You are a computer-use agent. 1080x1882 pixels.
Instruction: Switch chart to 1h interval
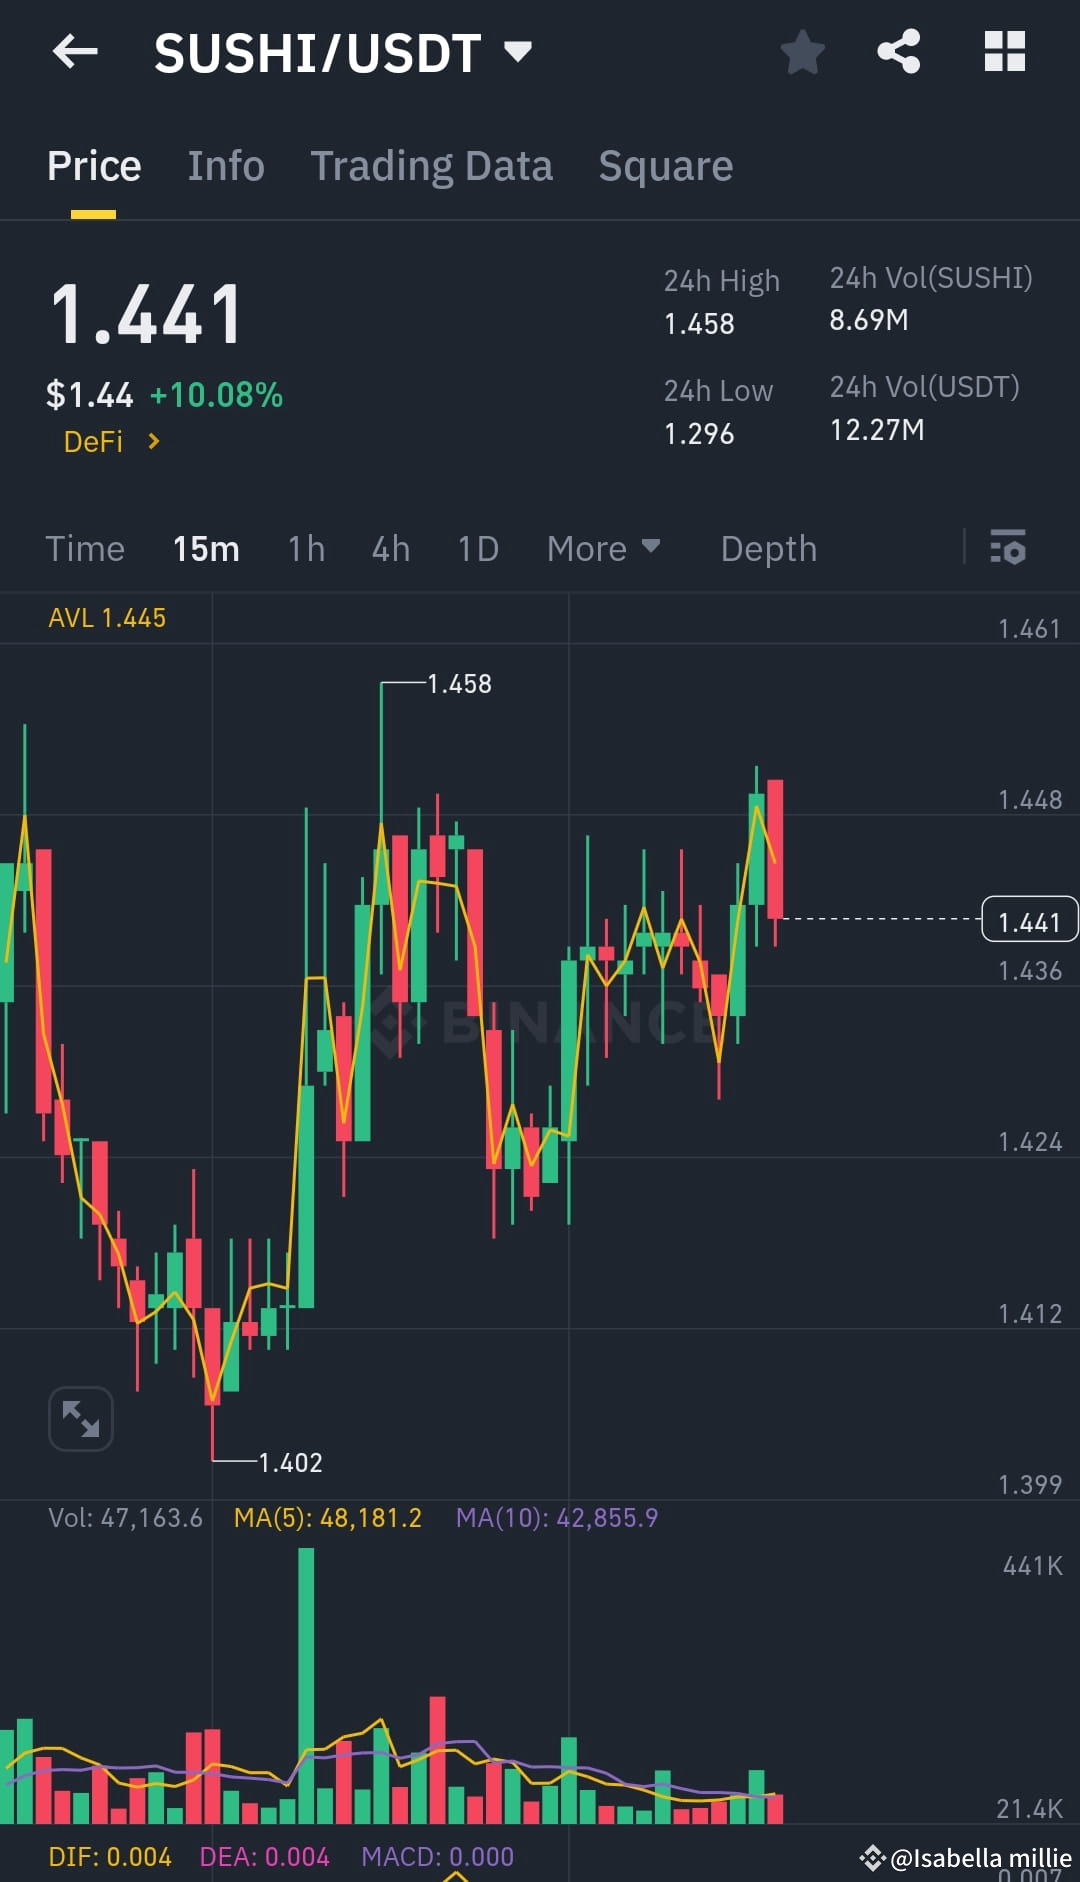click(x=305, y=548)
